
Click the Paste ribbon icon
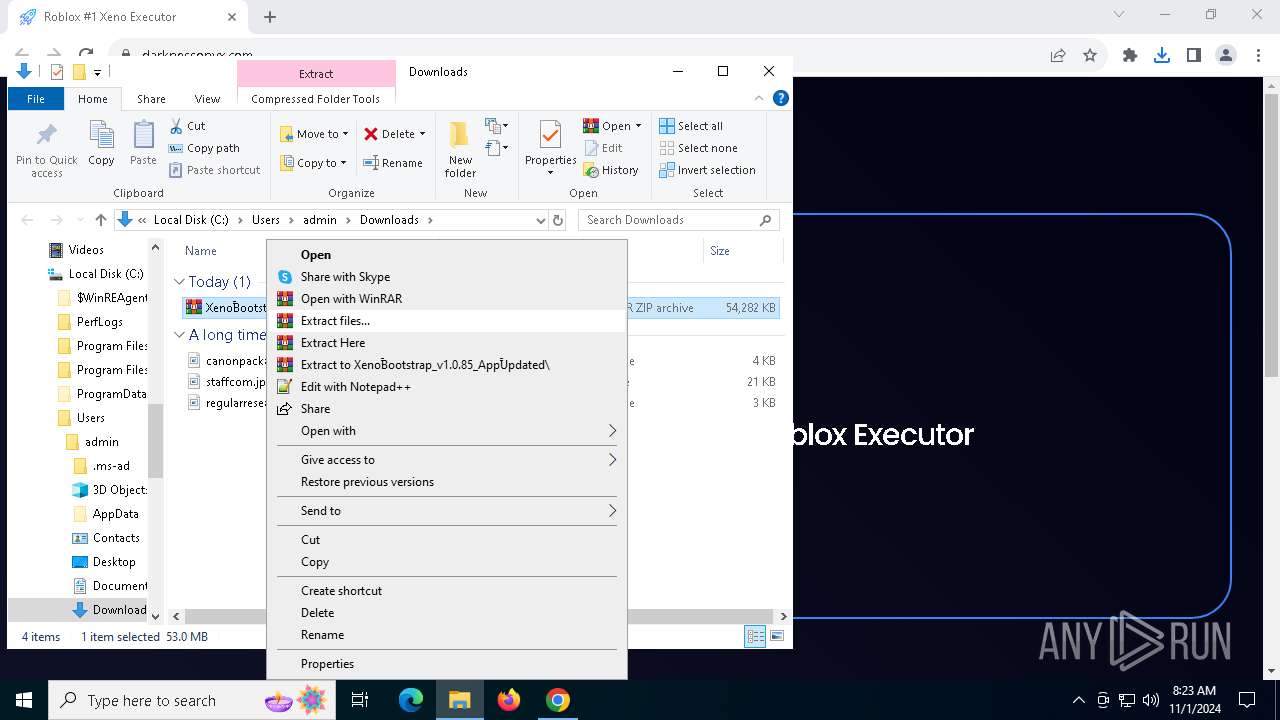coord(143,143)
